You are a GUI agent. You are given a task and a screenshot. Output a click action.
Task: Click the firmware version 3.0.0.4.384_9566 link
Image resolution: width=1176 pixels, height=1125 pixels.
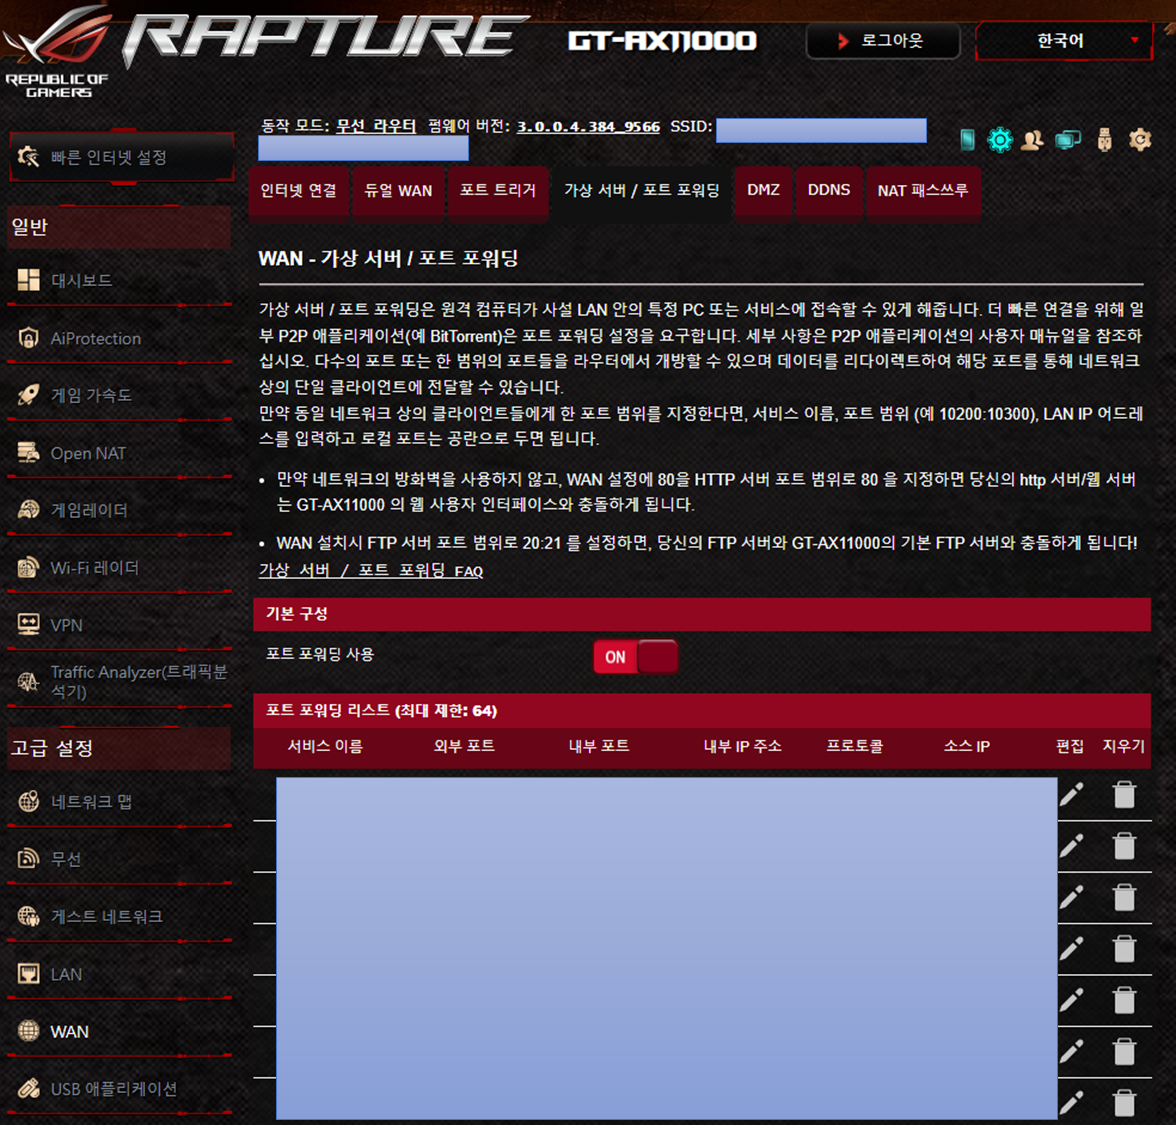[587, 127]
